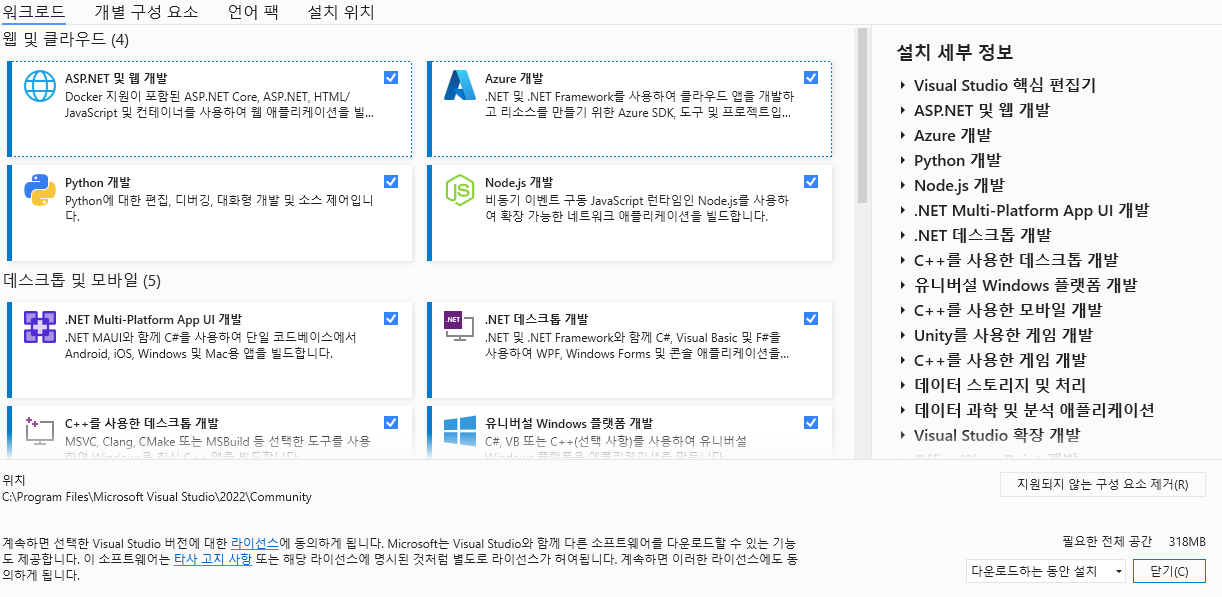Click the ASP.NET globe workload icon
Viewport: 1222px width, 597px height.
[40, 86]
